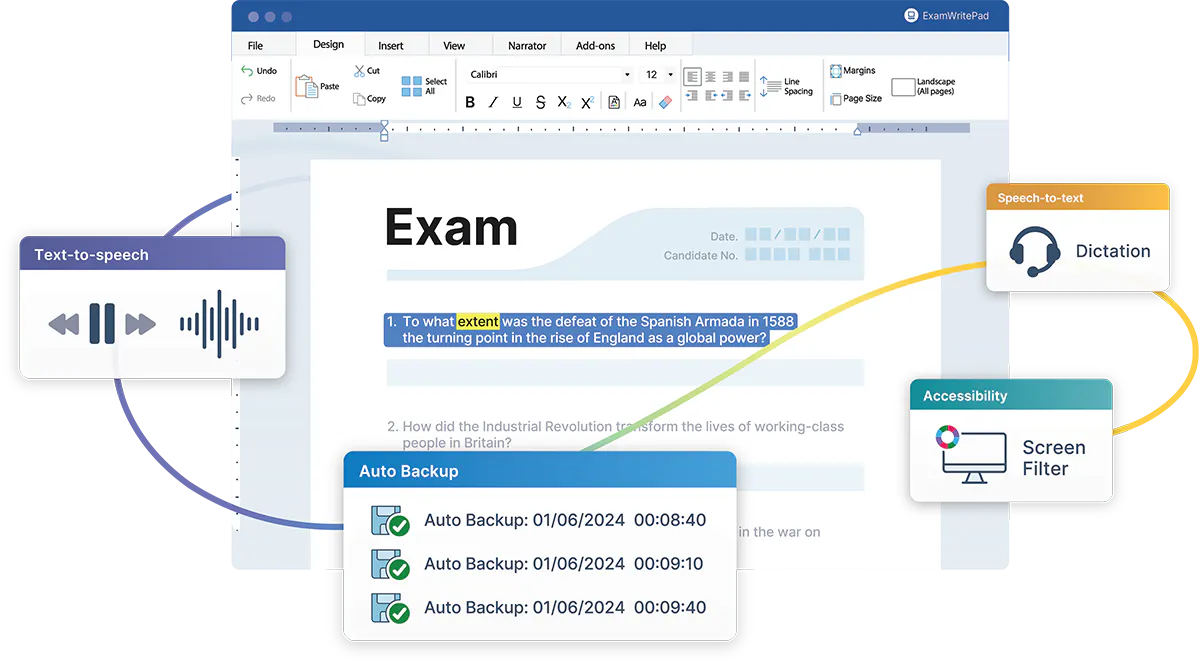
Task: Click the audio waveform in Text-to-speech
Action: [219, 324]
